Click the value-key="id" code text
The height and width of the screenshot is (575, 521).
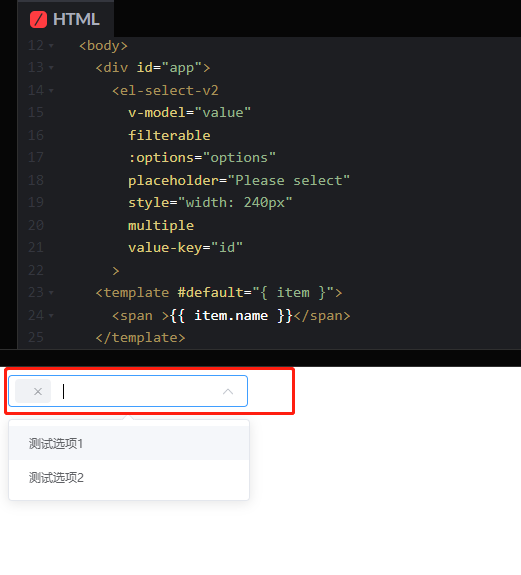click(185, 248)
